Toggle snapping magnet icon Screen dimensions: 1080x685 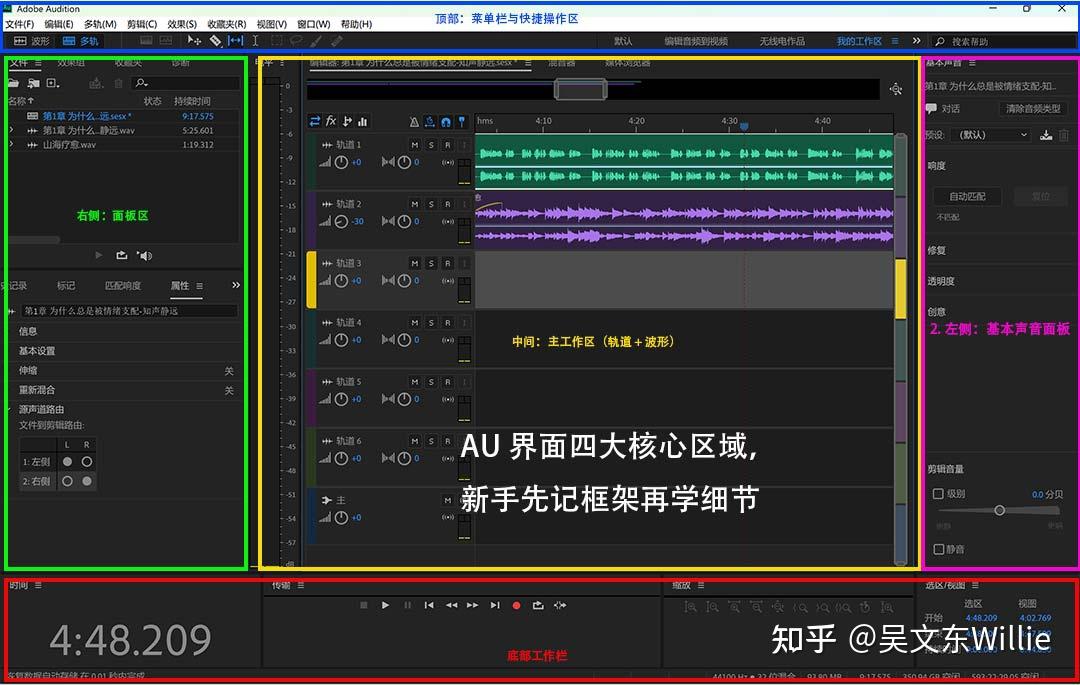point(446,123)
